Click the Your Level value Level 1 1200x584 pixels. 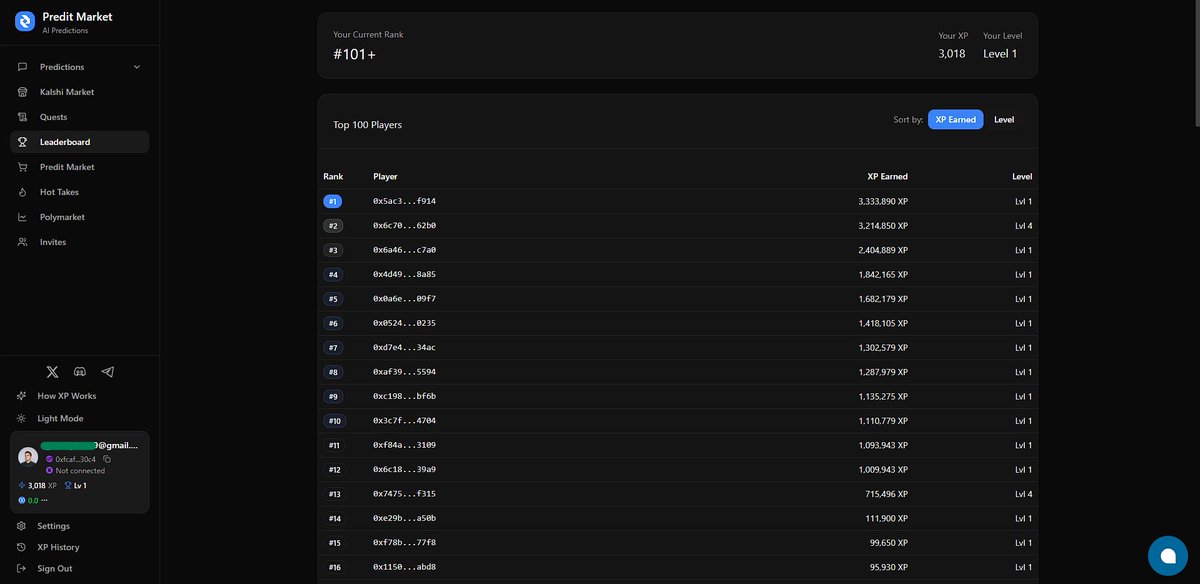[1000, 54]
